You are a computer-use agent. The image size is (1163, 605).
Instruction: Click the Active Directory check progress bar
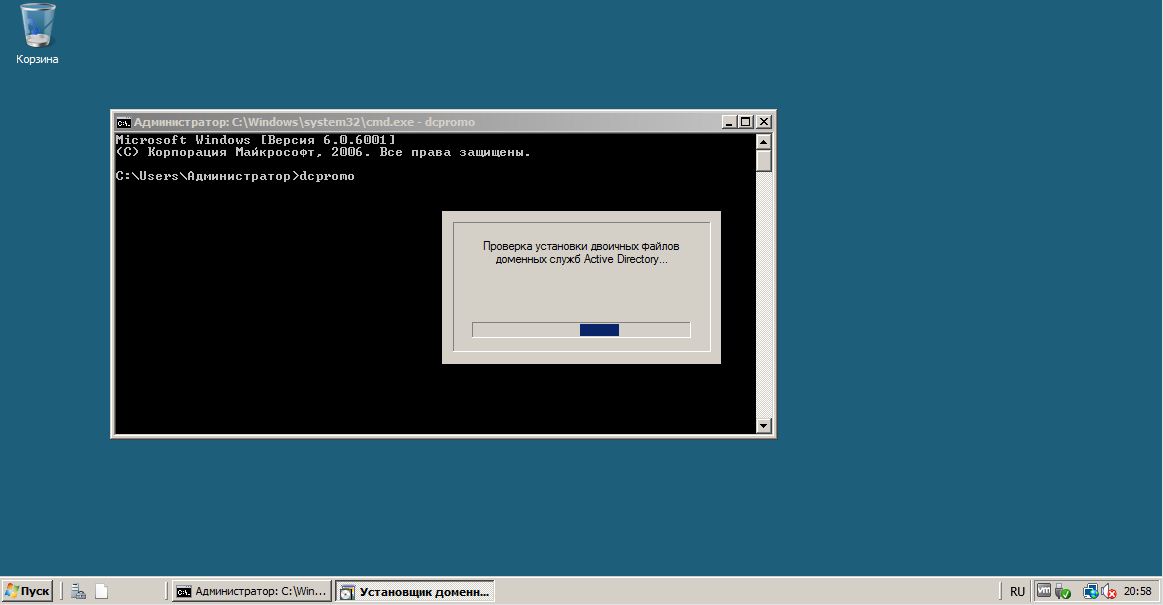click(x=581, y=330)
